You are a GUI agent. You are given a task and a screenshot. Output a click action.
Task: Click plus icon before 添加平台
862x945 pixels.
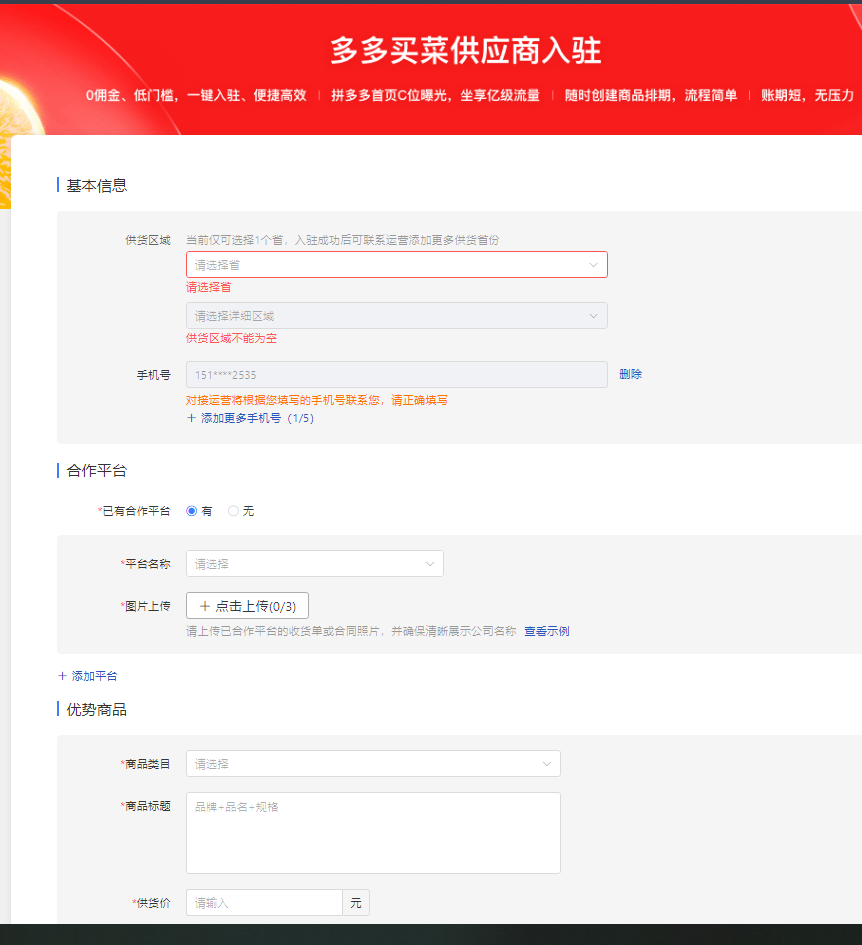(62, 676)
